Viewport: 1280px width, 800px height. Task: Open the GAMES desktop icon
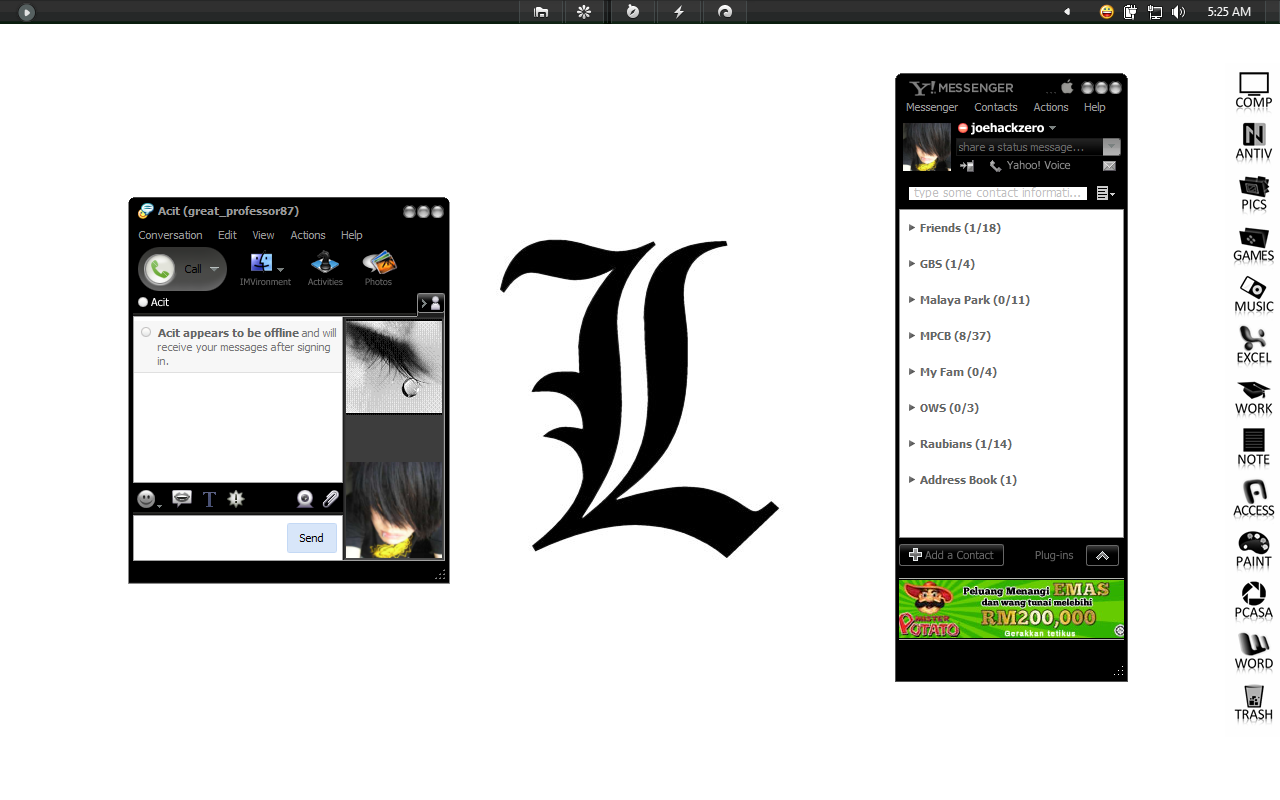click(x=1253, y=243)
